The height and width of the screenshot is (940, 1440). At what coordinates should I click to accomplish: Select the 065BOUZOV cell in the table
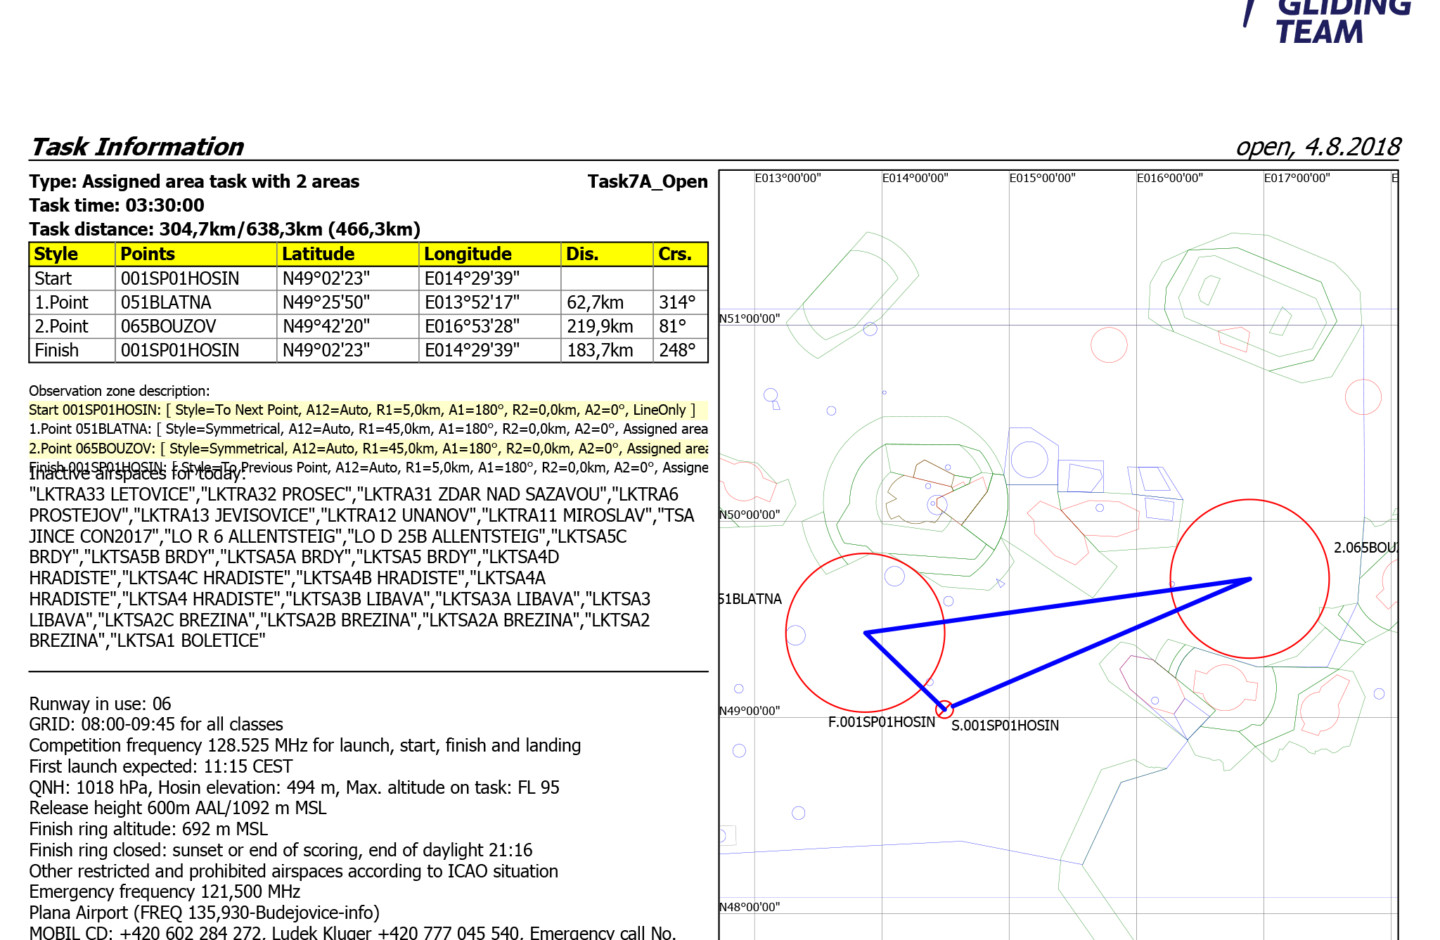pyautogui.click(x=168, y=326)
